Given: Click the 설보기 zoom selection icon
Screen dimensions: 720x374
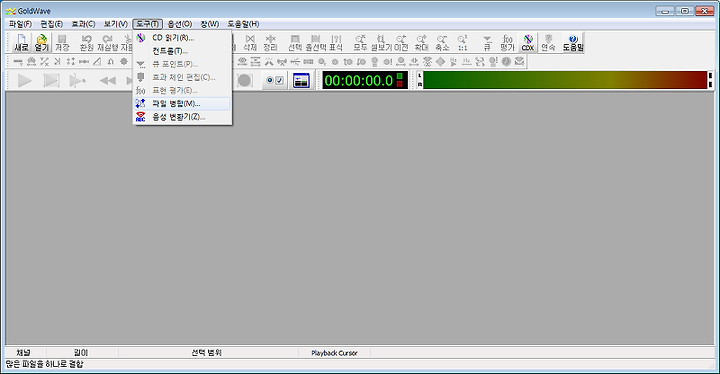Looking at the screenshot, I should (x=381, y=42).
